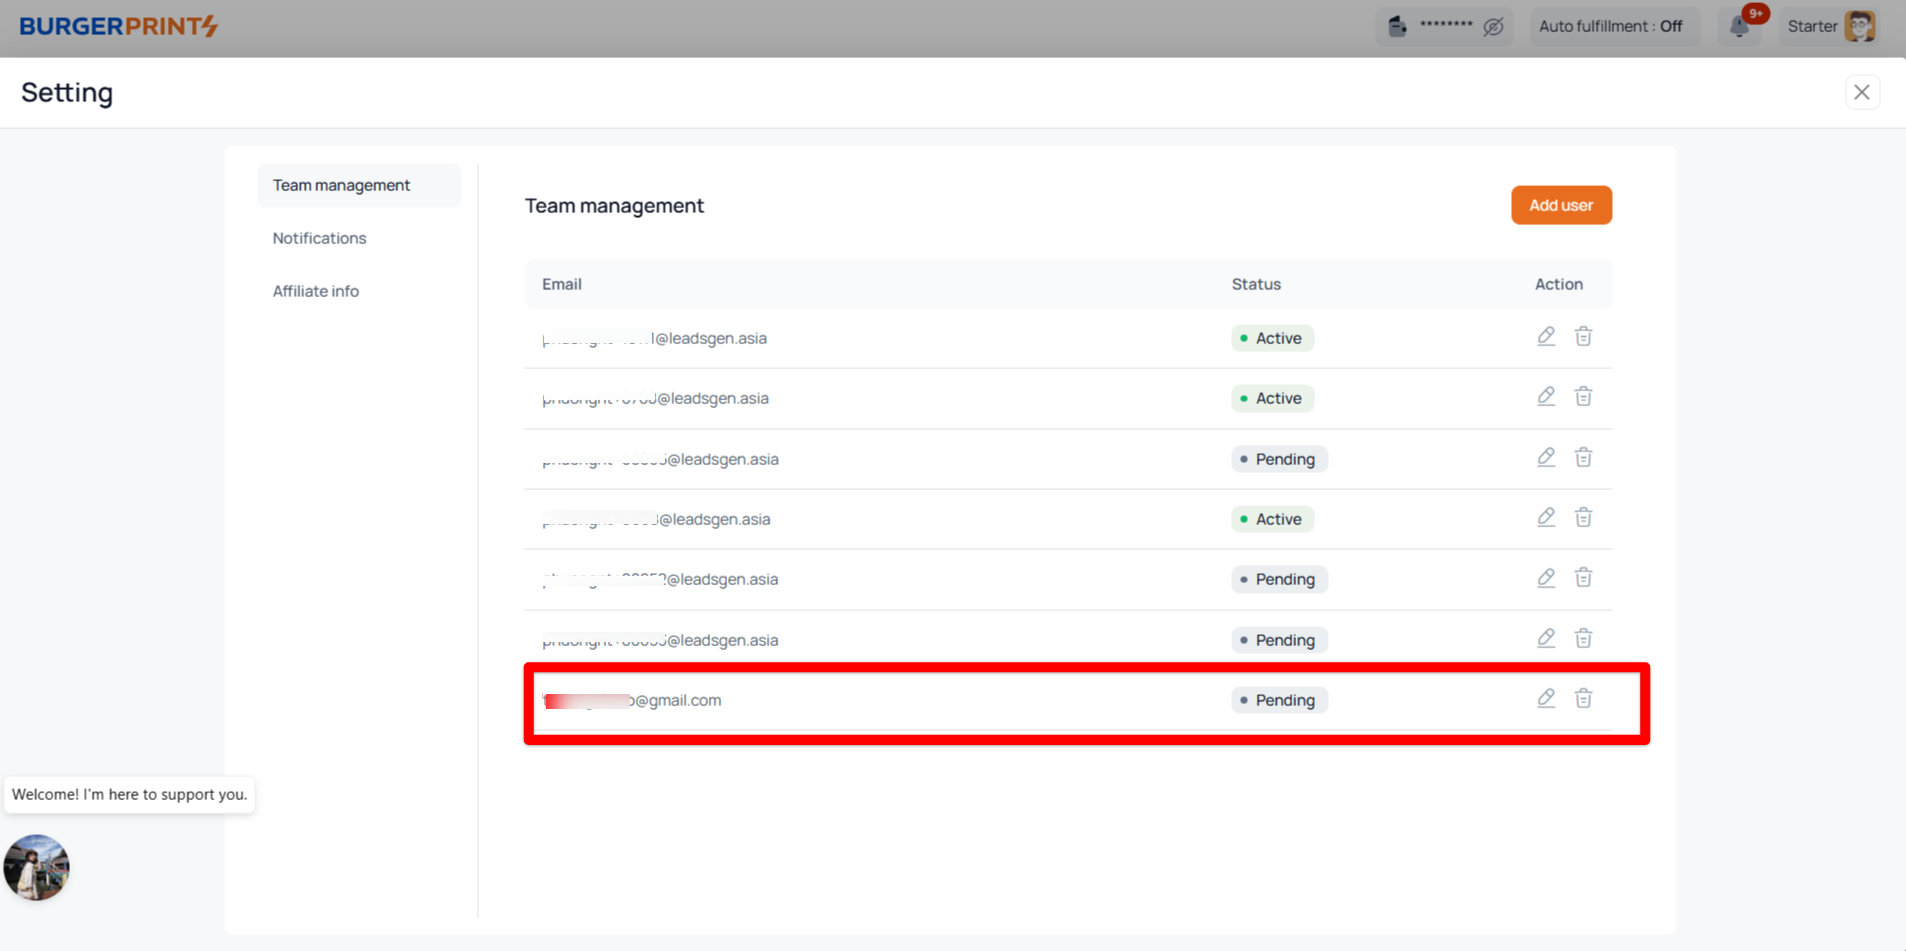The height and width of the screenshot is (951, 1906).
Task: Toggle API key visibility eye icon
Action: 1493,27
